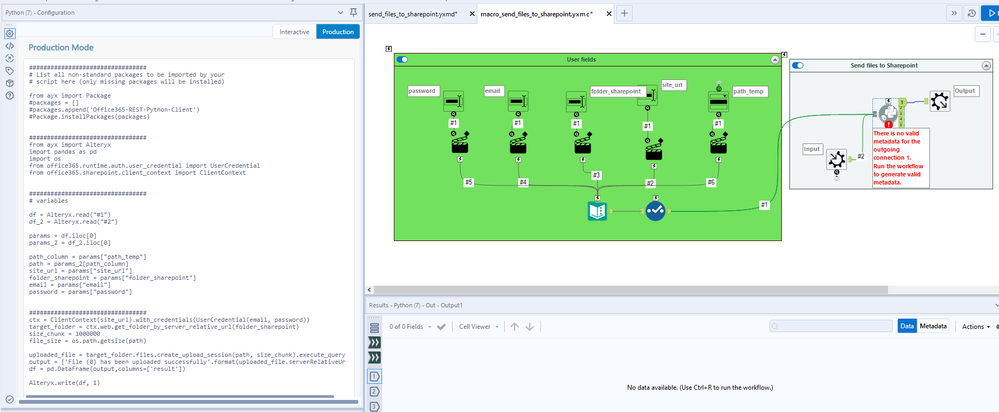999x412 pixels.
Task: Click the Output label on the canvas
Action: pyautogui.click(x=965, y=91)
